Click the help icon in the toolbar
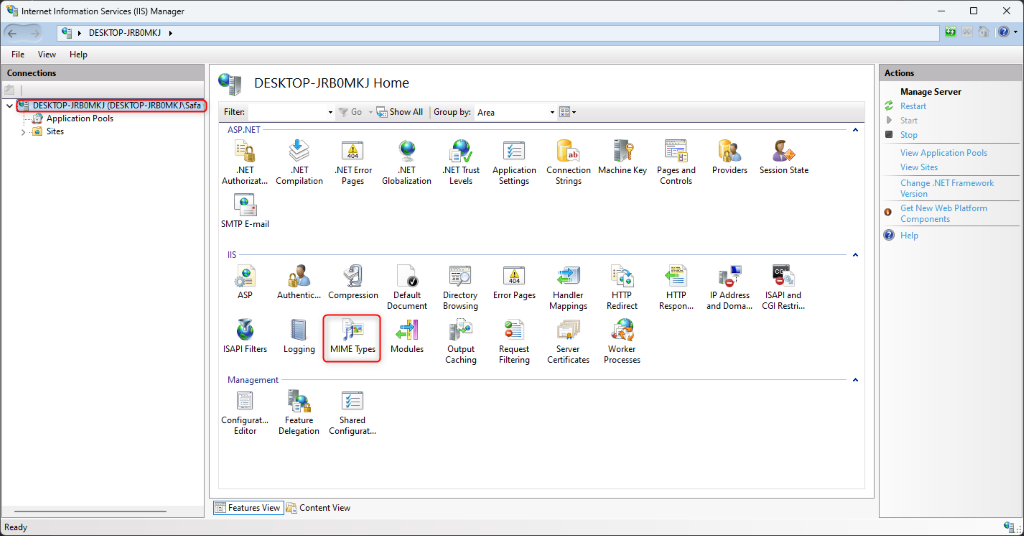The image size is (1024, 536). point(1004,32)
